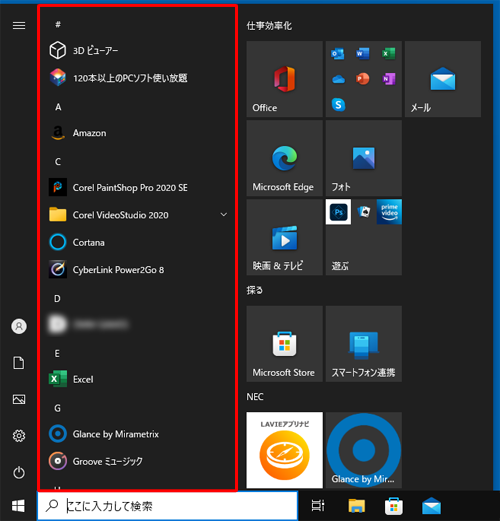The height and width of the screenshot is (521, 500).
Task: Open the Glance by Mir... tile
Action: tap(364, 450)
